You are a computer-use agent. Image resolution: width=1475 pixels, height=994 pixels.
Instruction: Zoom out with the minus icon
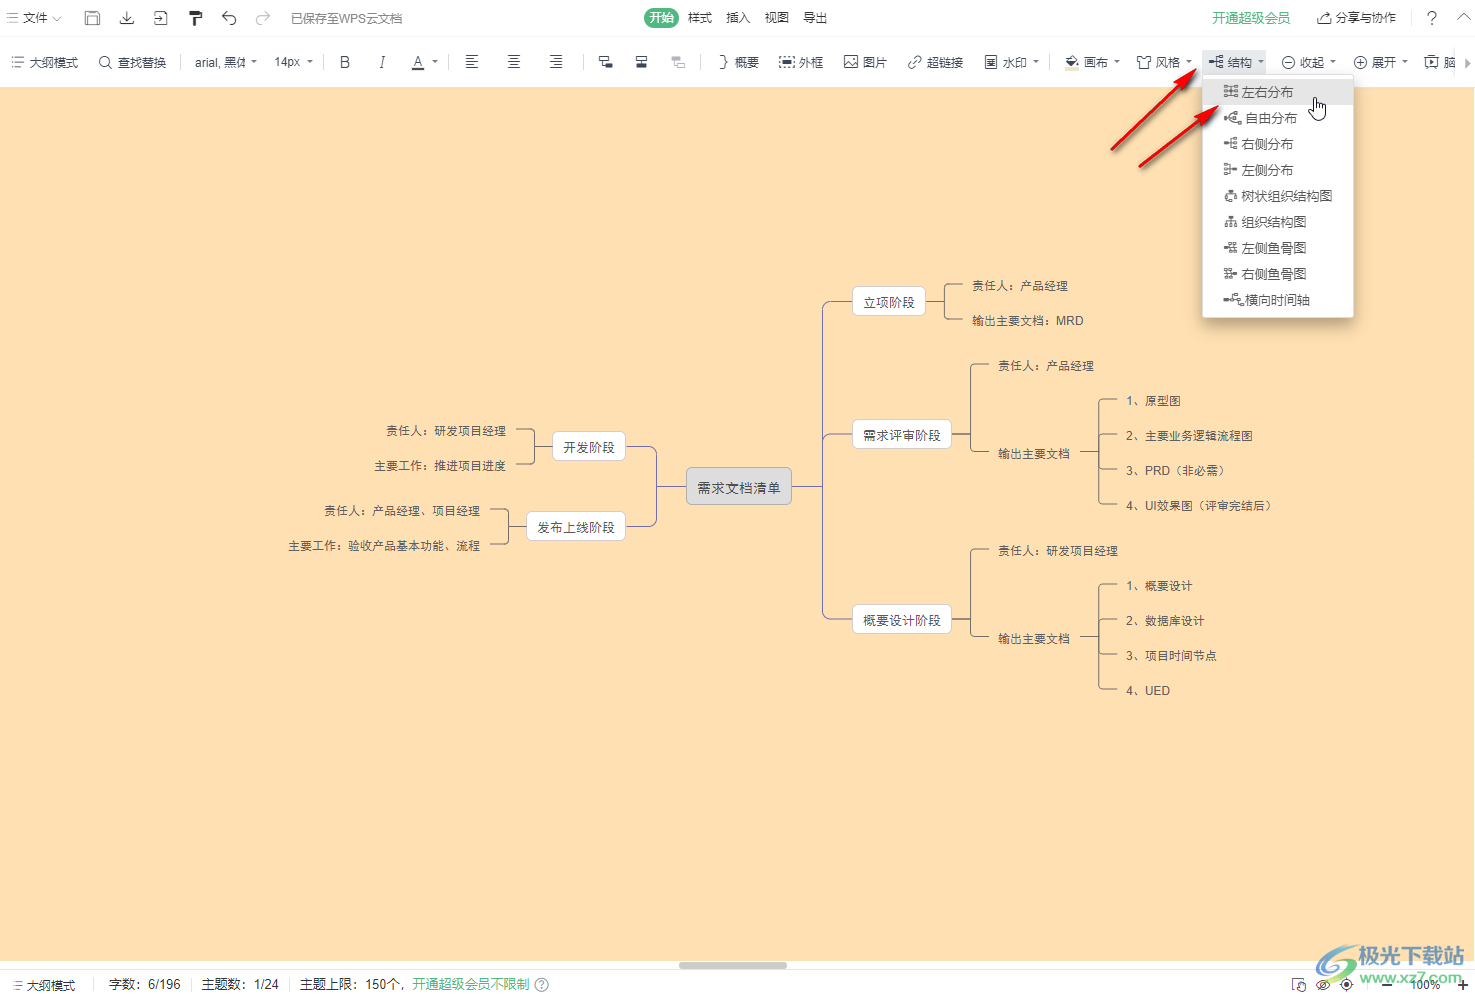(1387, 985)
